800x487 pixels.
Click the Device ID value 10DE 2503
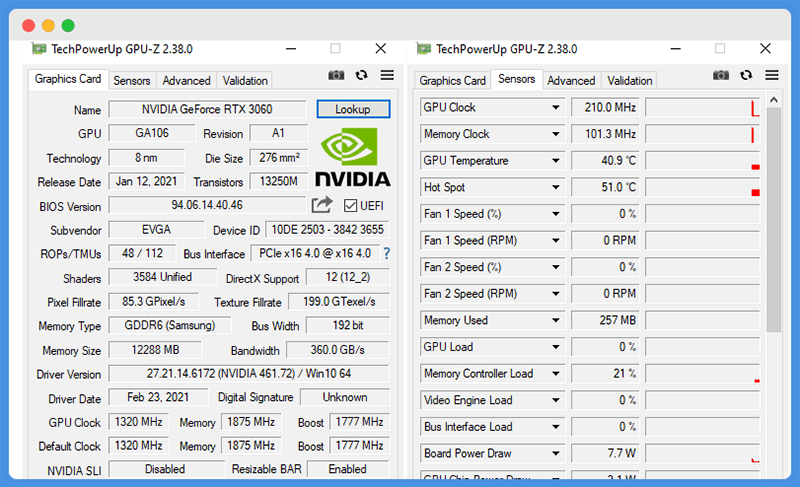[327, 229]
